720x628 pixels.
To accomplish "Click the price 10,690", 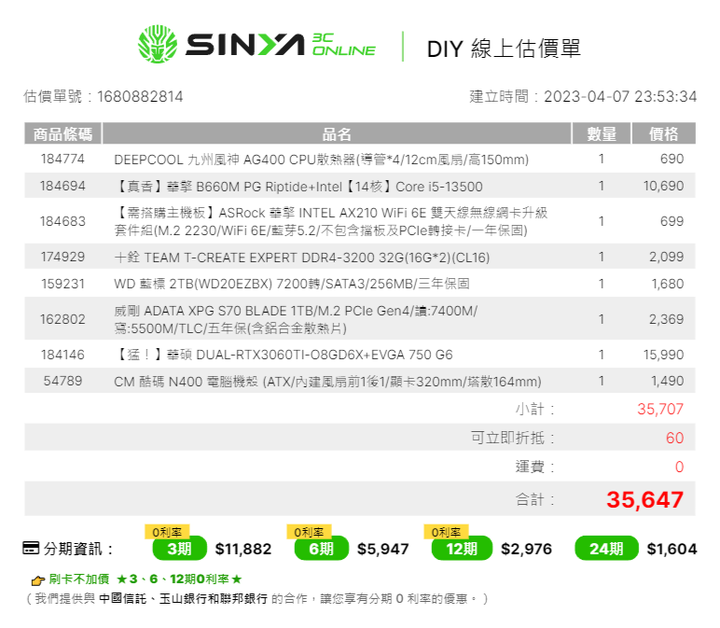I will click(x=664, y=186).
